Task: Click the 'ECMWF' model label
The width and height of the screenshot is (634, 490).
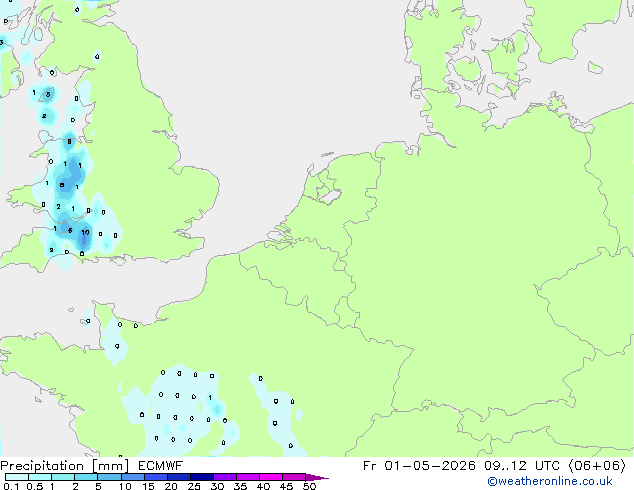Action: tap(161, 466)
